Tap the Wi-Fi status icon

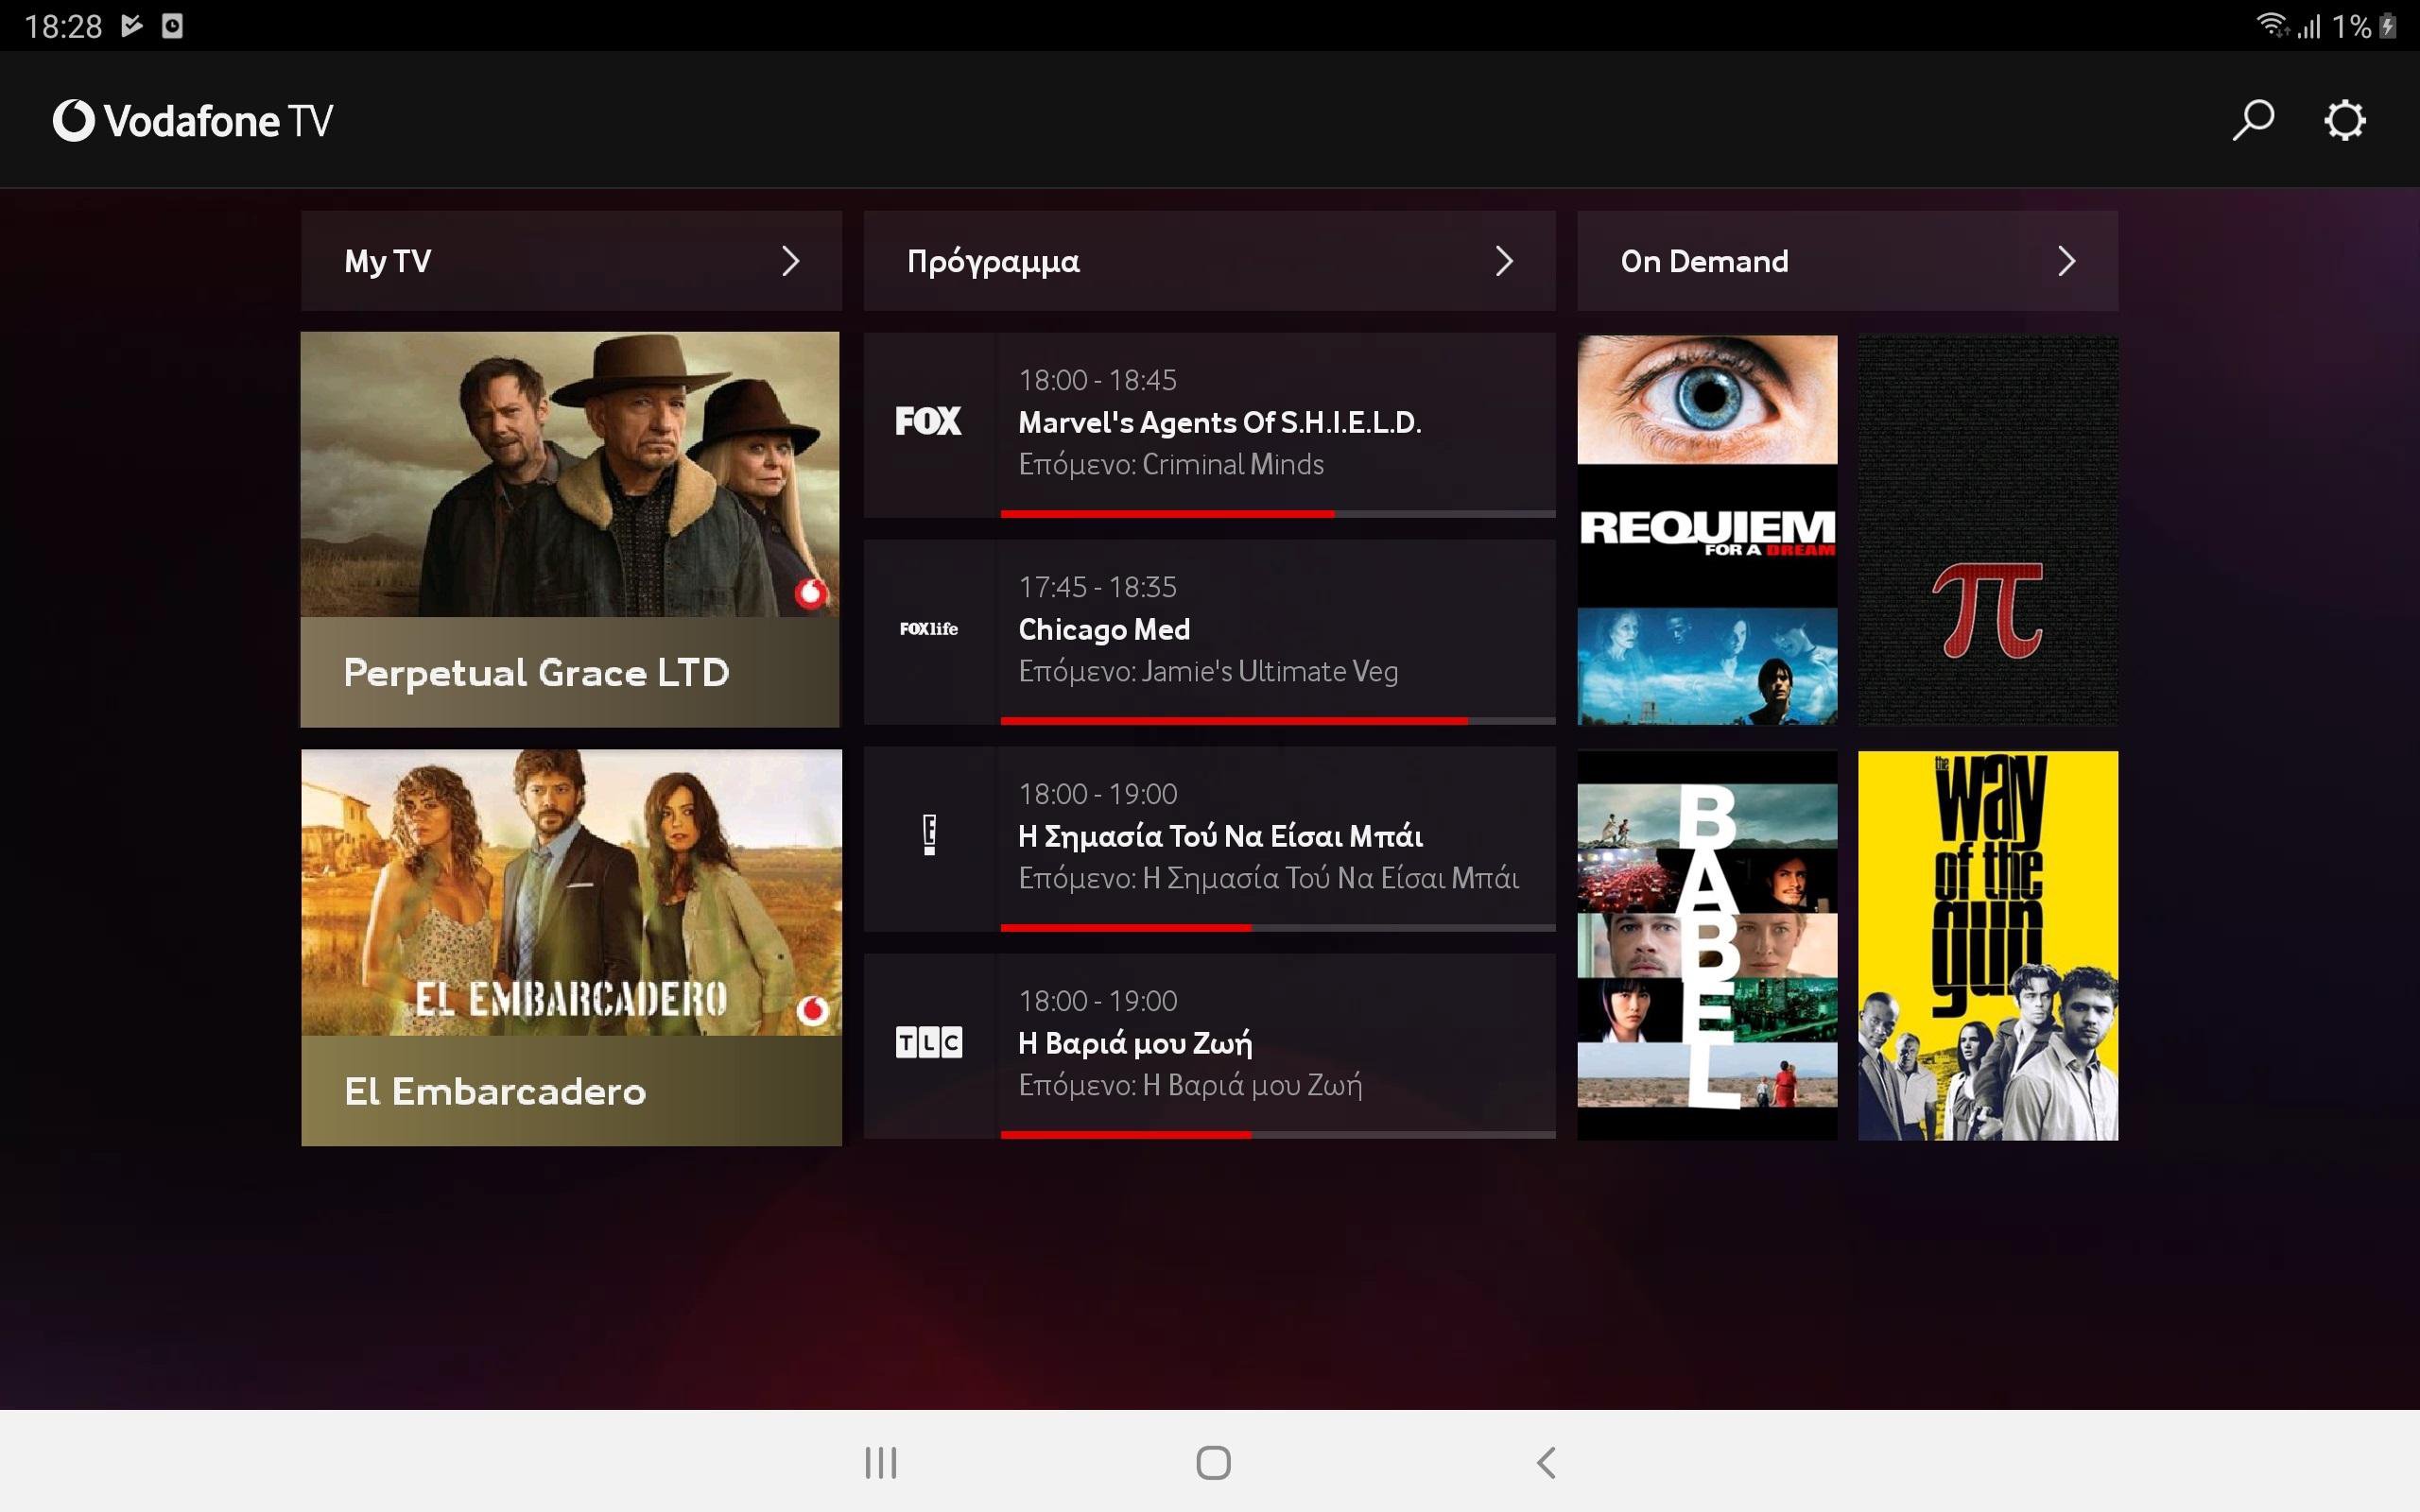coord(2274,26)
